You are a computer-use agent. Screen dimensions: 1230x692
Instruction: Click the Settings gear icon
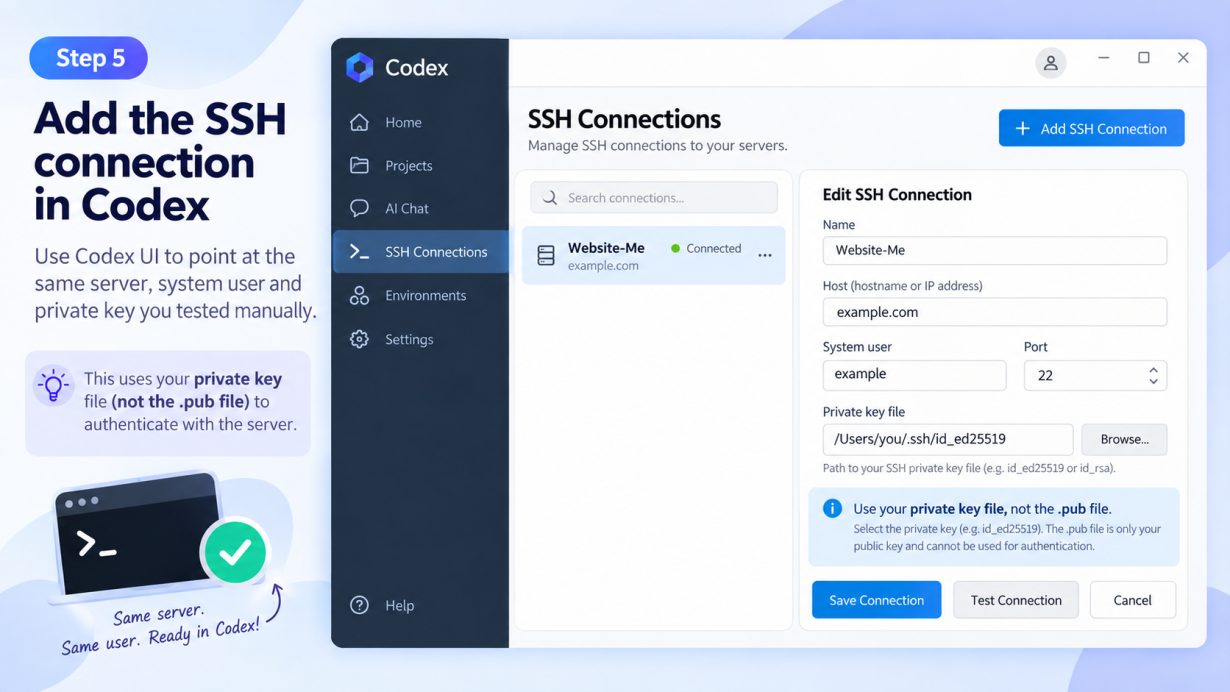tap(359, 339)
